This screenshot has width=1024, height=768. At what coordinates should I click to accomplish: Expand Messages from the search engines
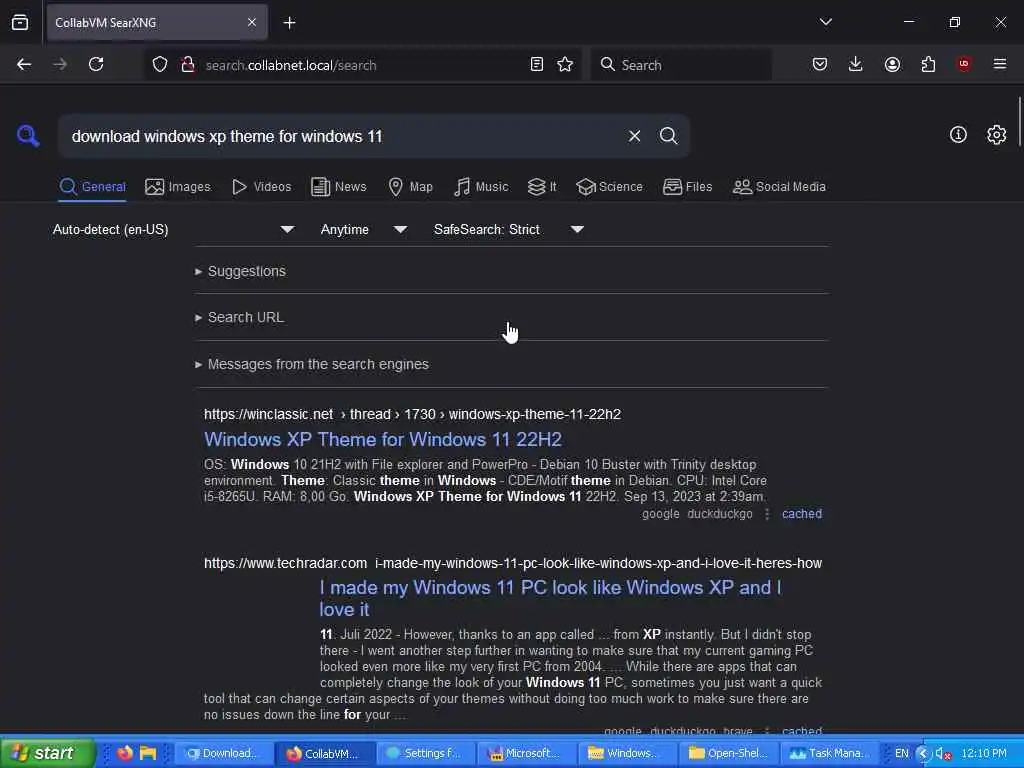point(312,364)
